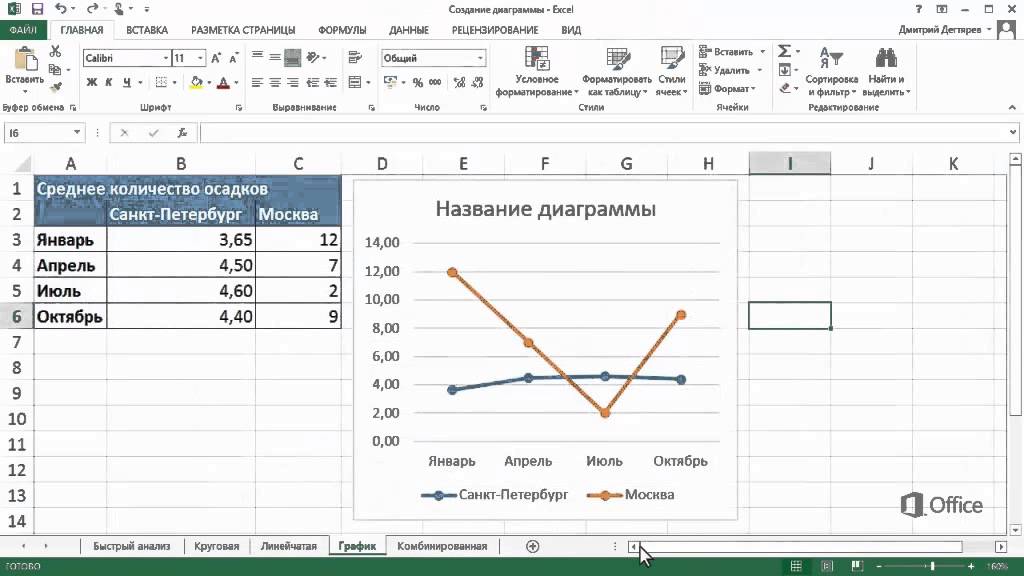
Task: Toggle bold Ж formatting
Action: click(91, 82)
